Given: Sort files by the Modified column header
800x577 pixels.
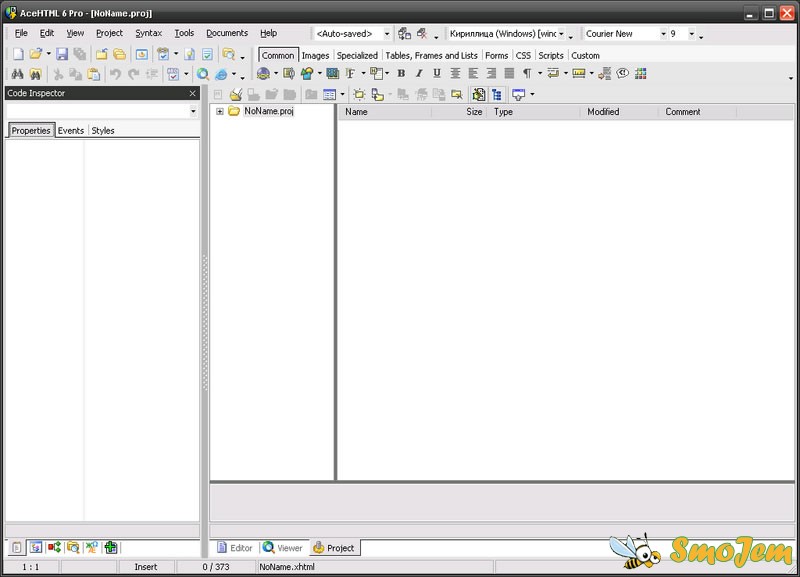Looking at the screenshot, I should pos(619,112).
